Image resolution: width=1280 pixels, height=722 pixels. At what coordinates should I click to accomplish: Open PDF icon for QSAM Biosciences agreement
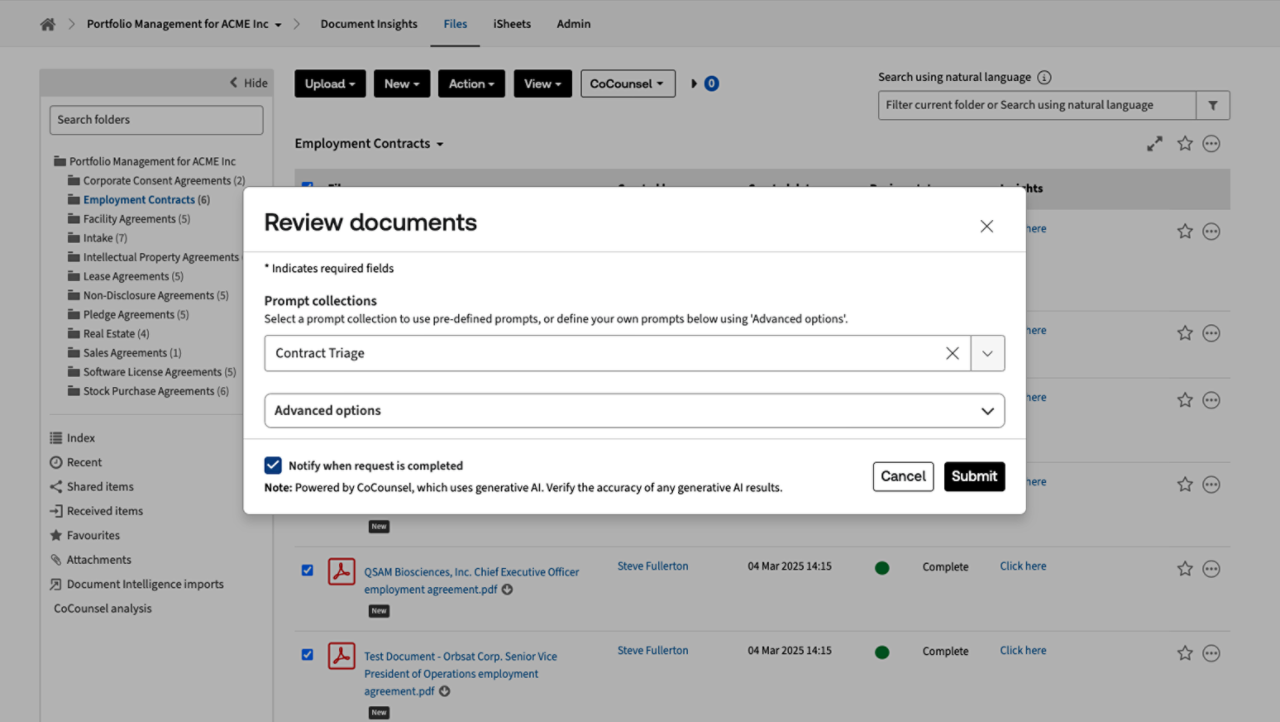click(342, 572)
